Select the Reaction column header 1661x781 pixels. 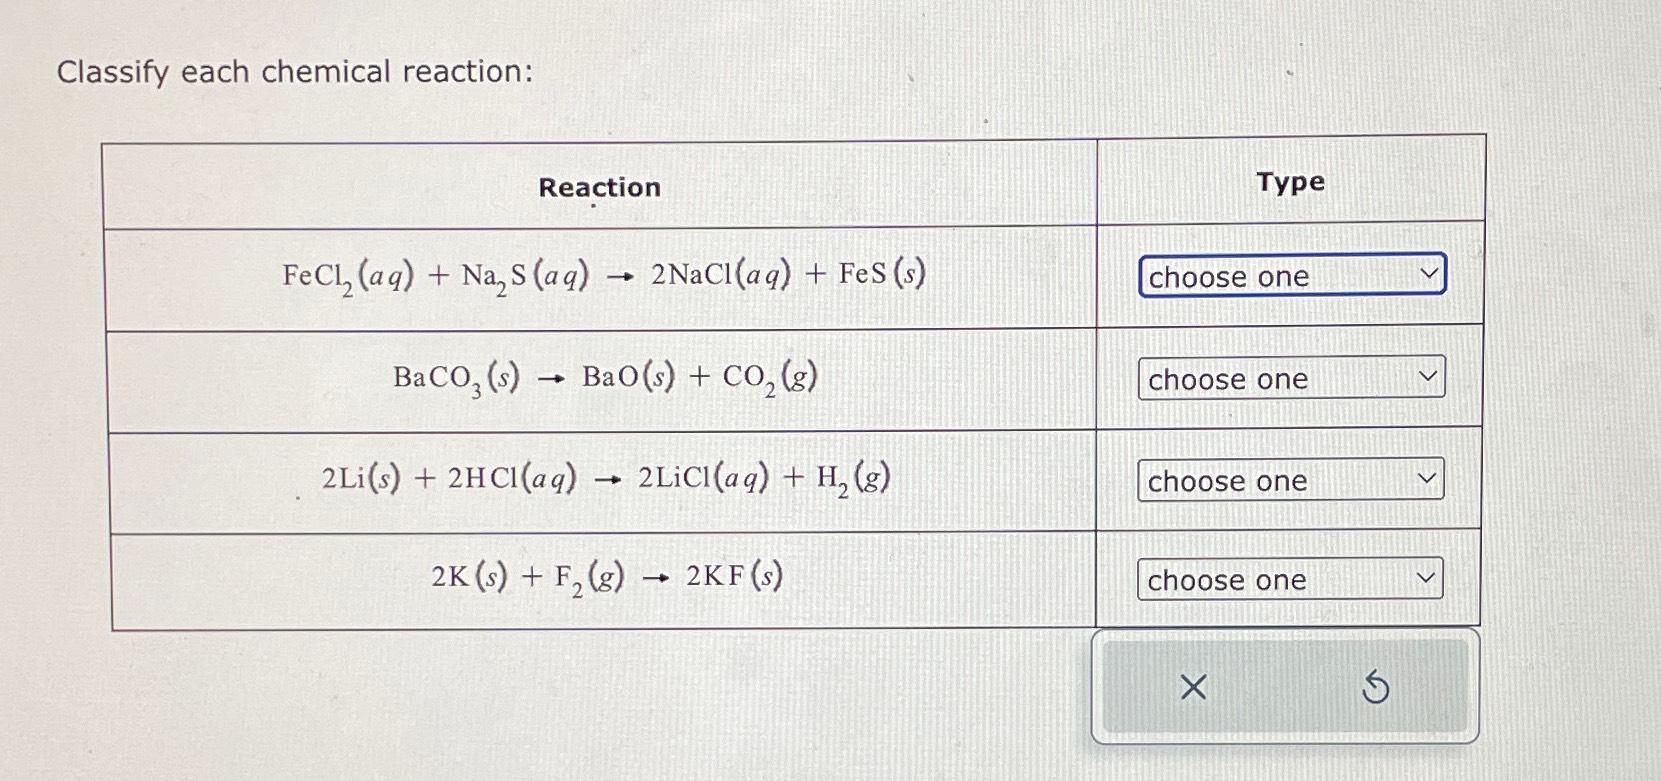(x=598, y=187)
